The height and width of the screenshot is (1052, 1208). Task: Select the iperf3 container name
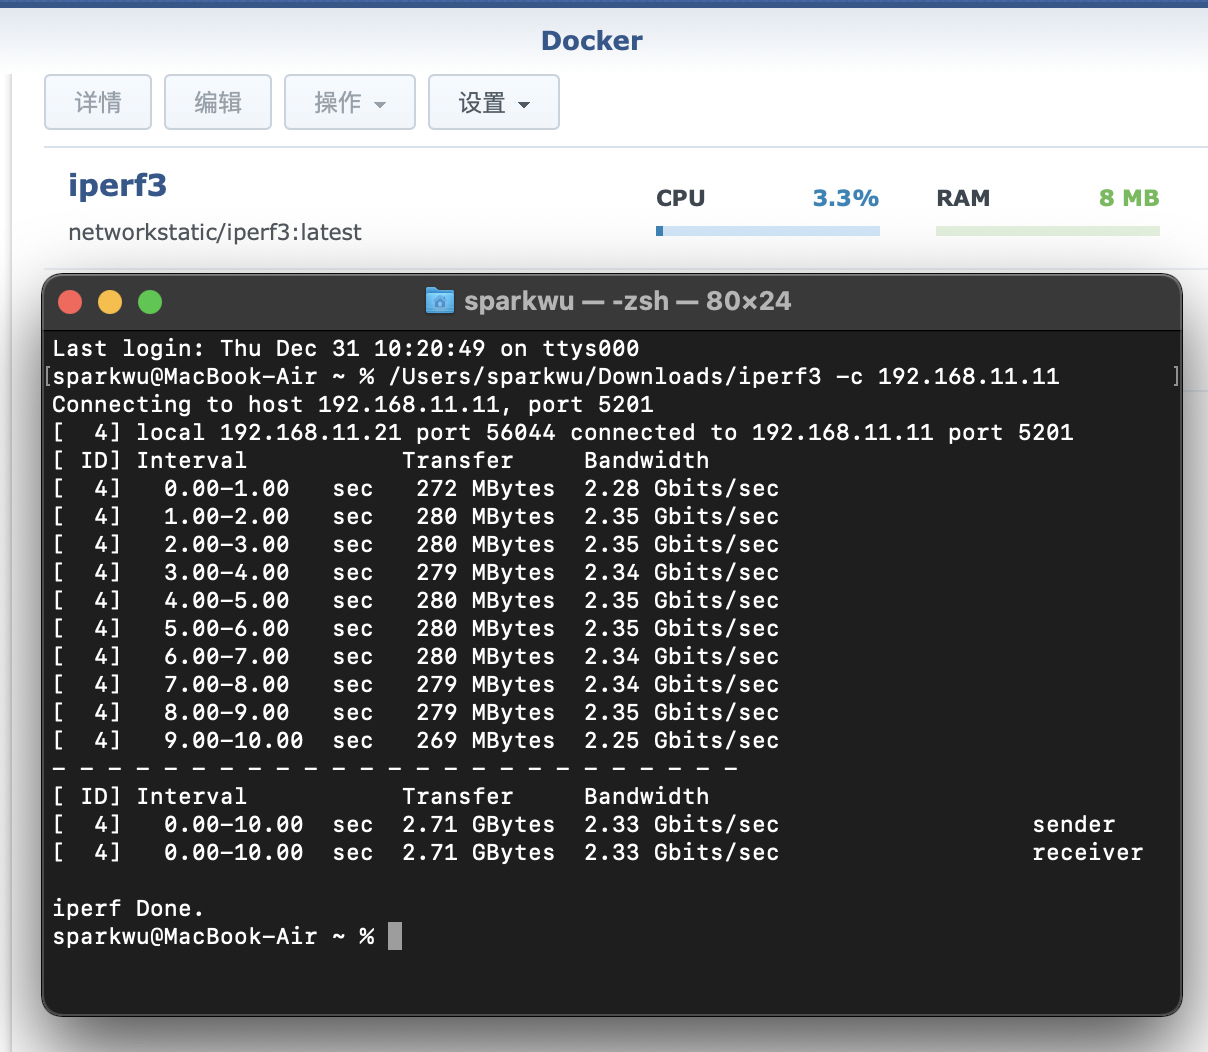coord(117,186)
